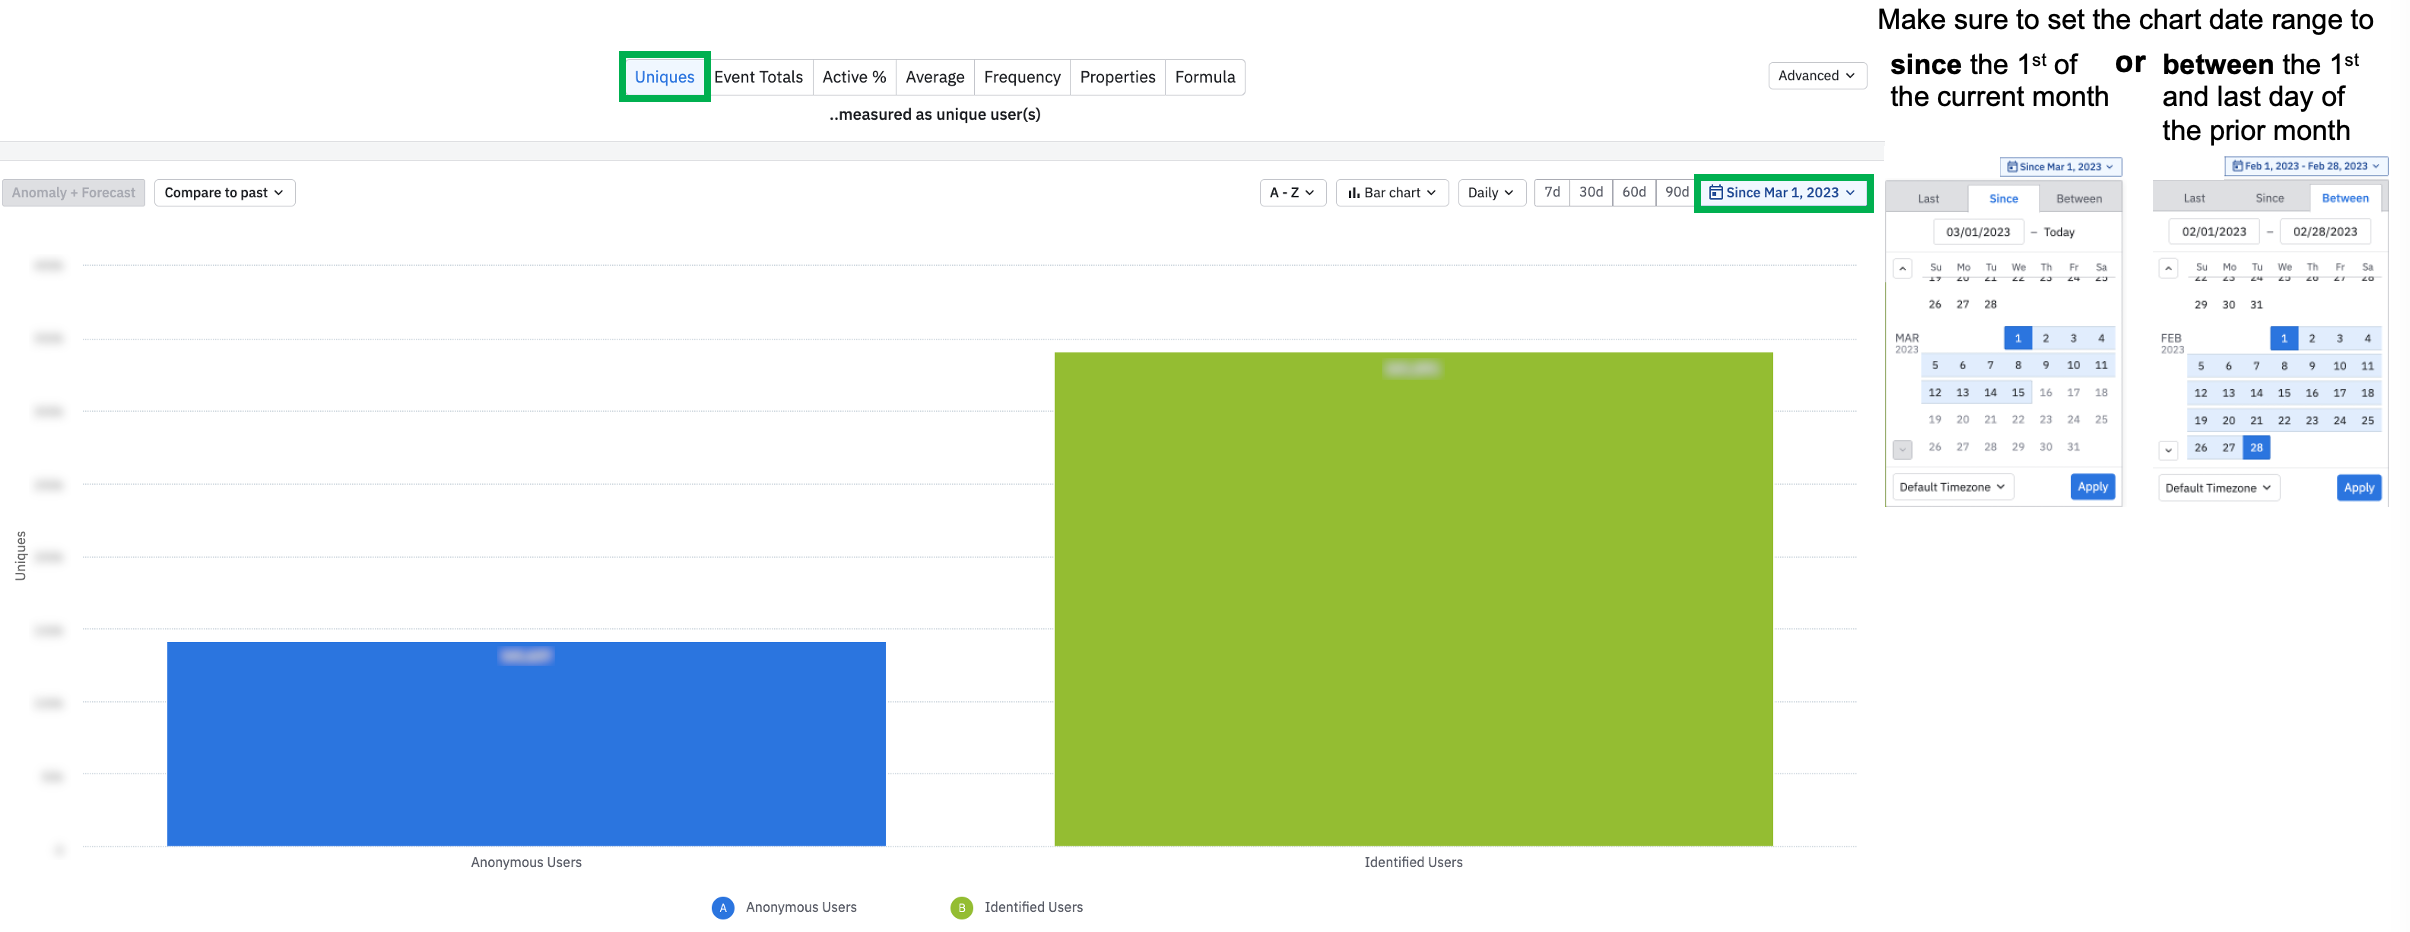Open Default Timezone dropdown in the February popup

(x=2218, y=488)
